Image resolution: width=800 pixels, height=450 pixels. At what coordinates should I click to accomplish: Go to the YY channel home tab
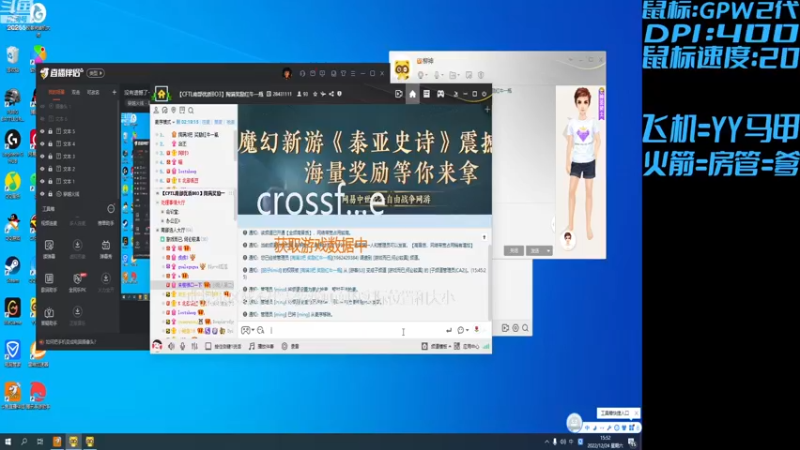412,94
